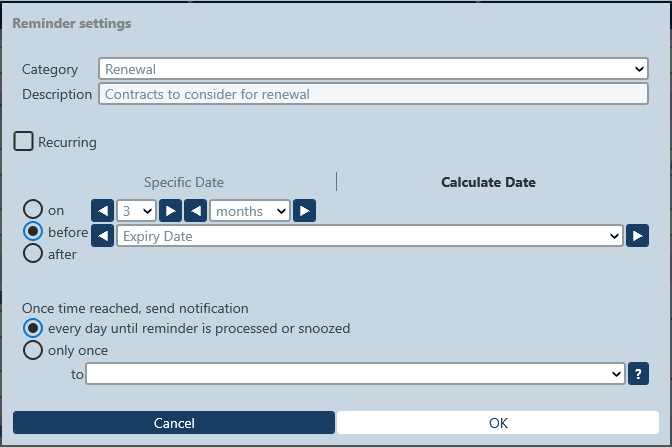Select every day until processed option
This screenshot has width=672, height=448.
coord(33,328)
